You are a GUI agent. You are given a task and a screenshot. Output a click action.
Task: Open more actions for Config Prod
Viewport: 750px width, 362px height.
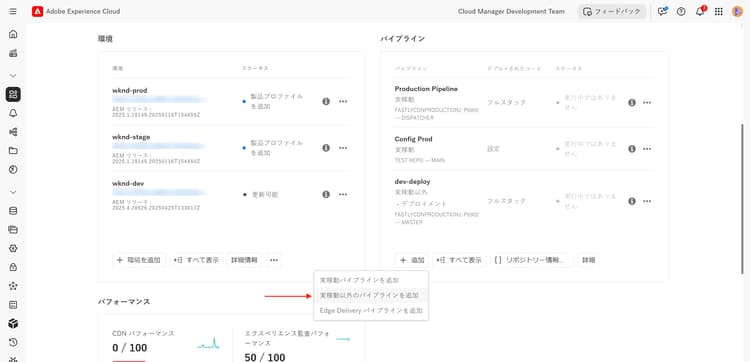click(647, 149)
